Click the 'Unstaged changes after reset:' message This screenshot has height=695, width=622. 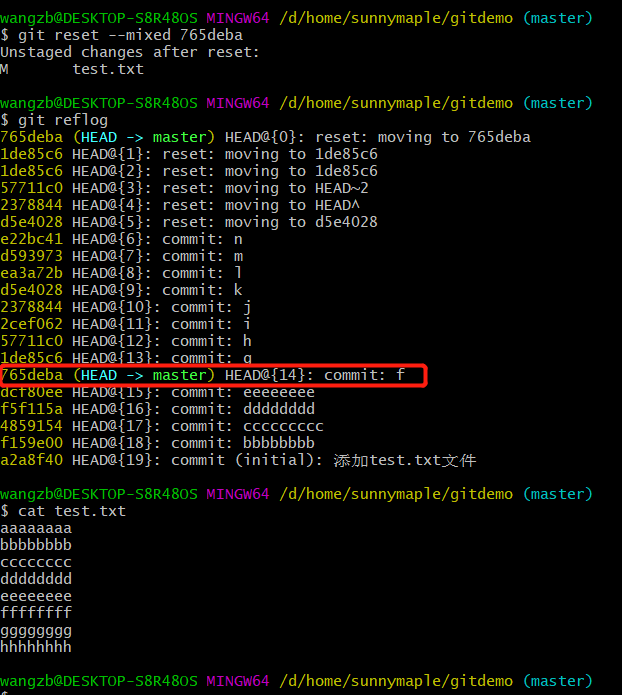pos(130,52)
